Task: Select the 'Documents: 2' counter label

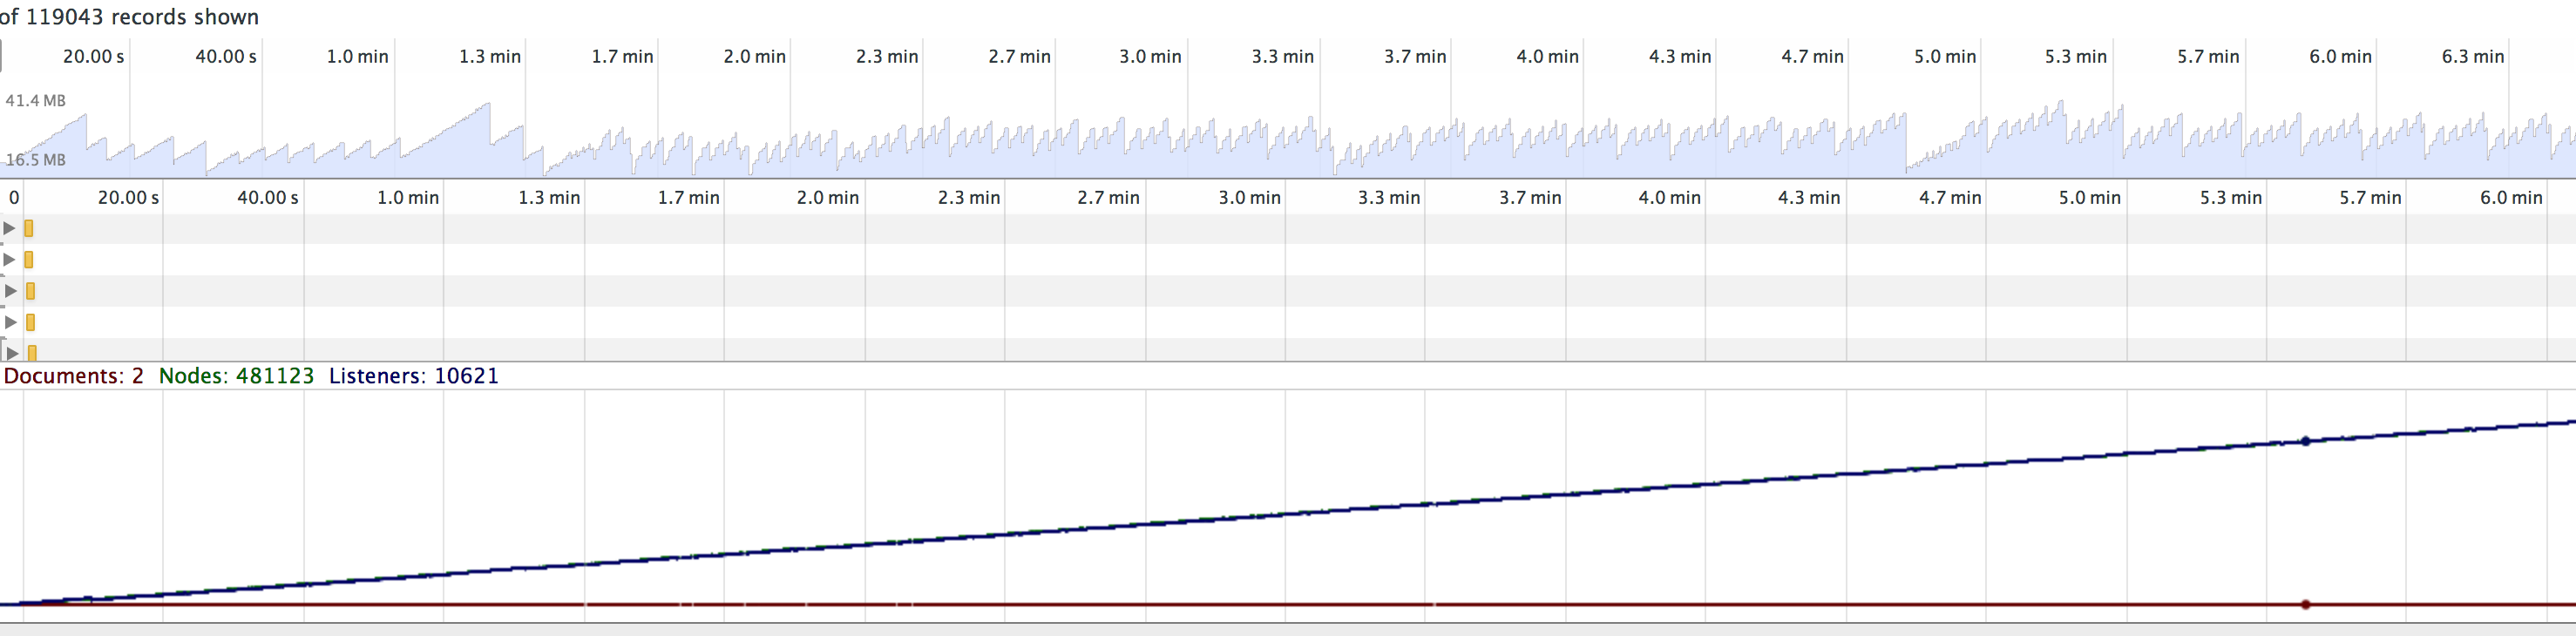Action: point(74,376)
